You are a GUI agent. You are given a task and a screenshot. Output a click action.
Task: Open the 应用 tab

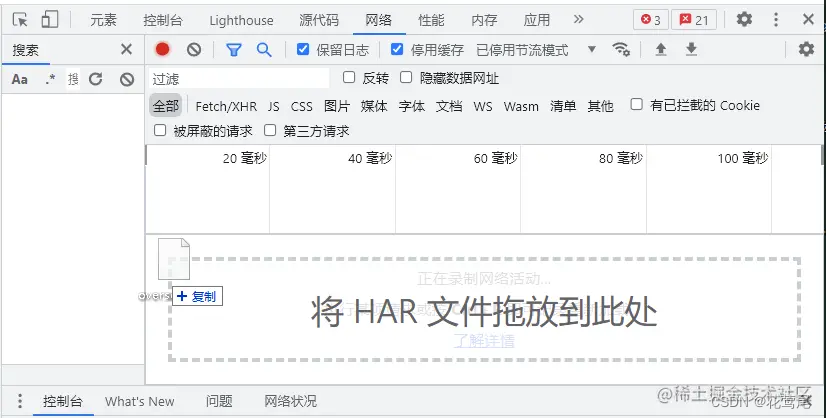[536, 20]
